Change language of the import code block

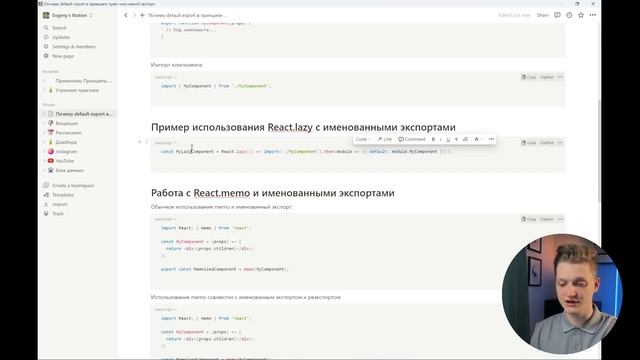[x=165, y=77]
